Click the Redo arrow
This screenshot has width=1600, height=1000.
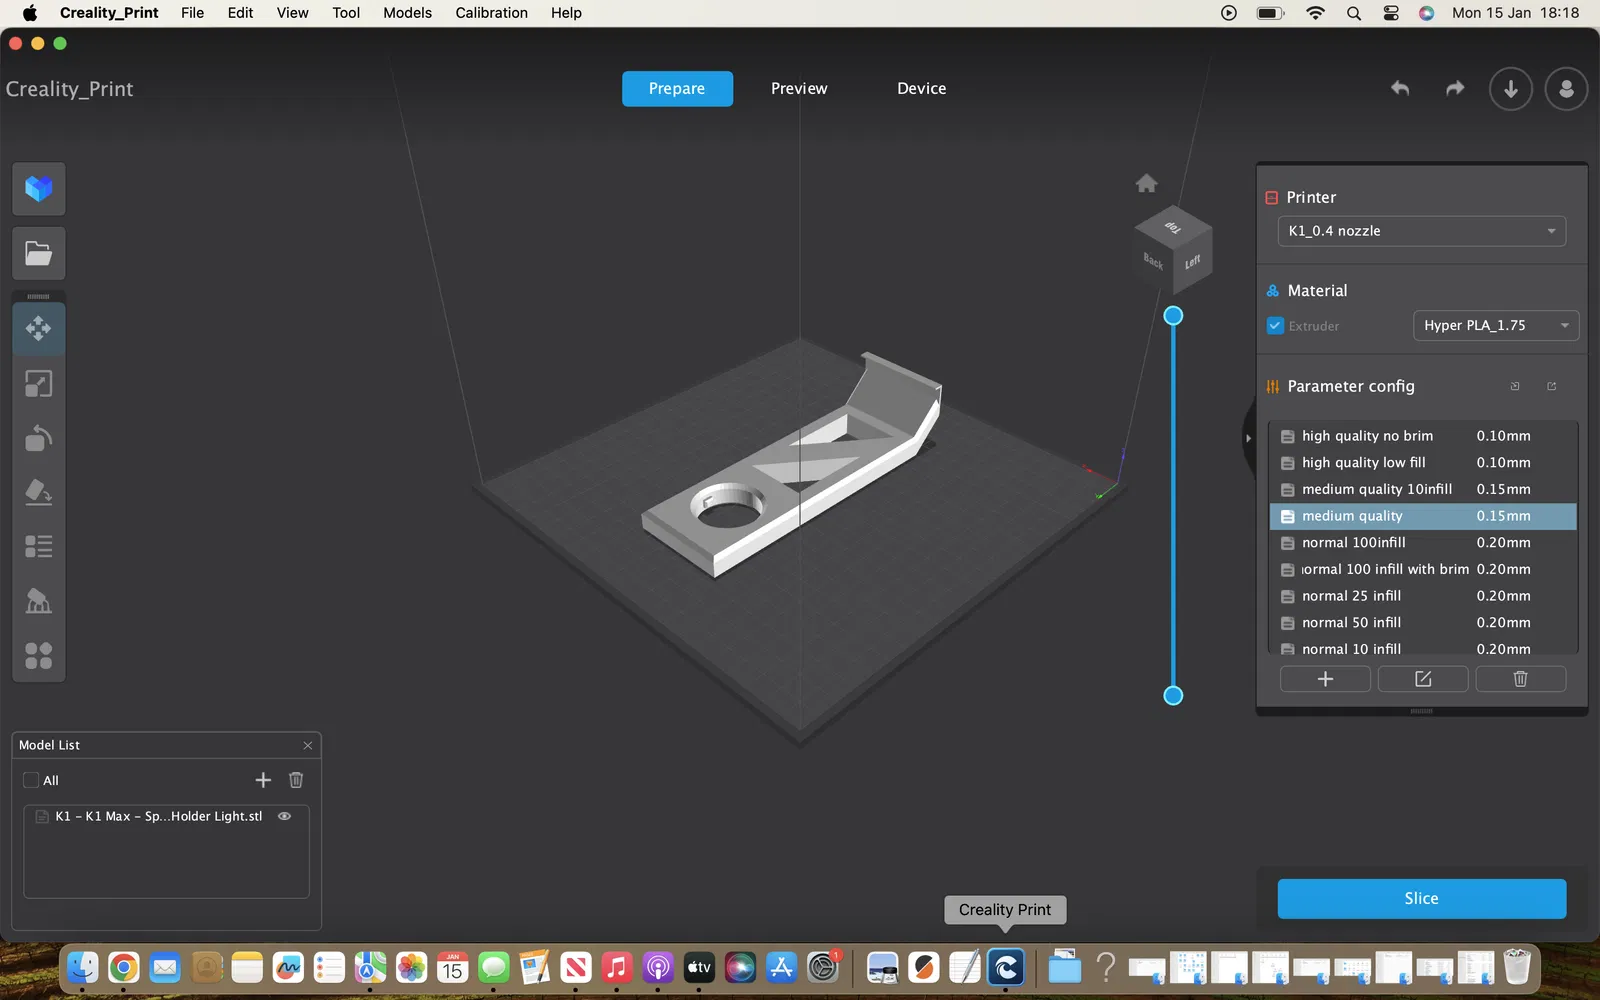point(1455,88)
